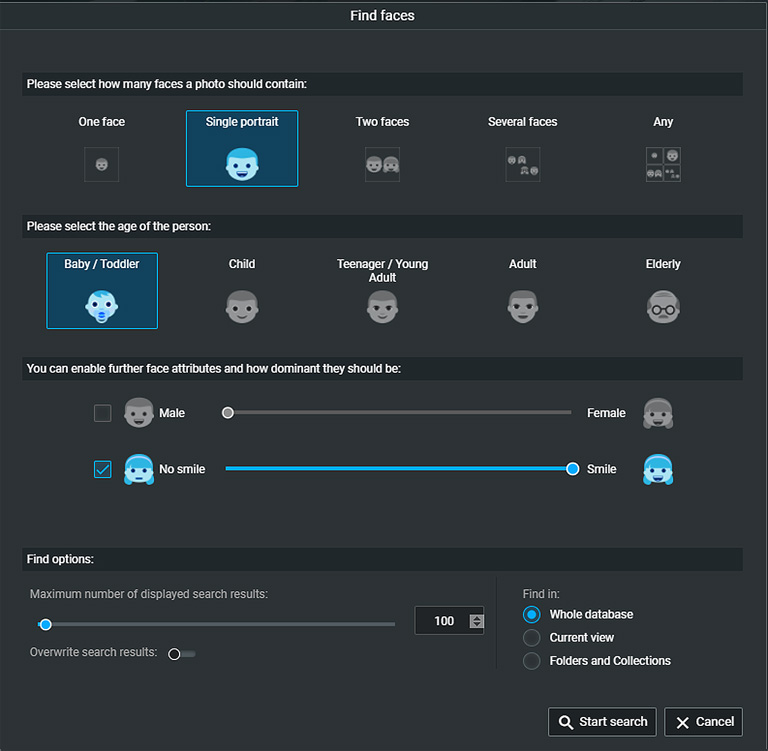Click the max results spinner arrows

(x=477, y=621)
